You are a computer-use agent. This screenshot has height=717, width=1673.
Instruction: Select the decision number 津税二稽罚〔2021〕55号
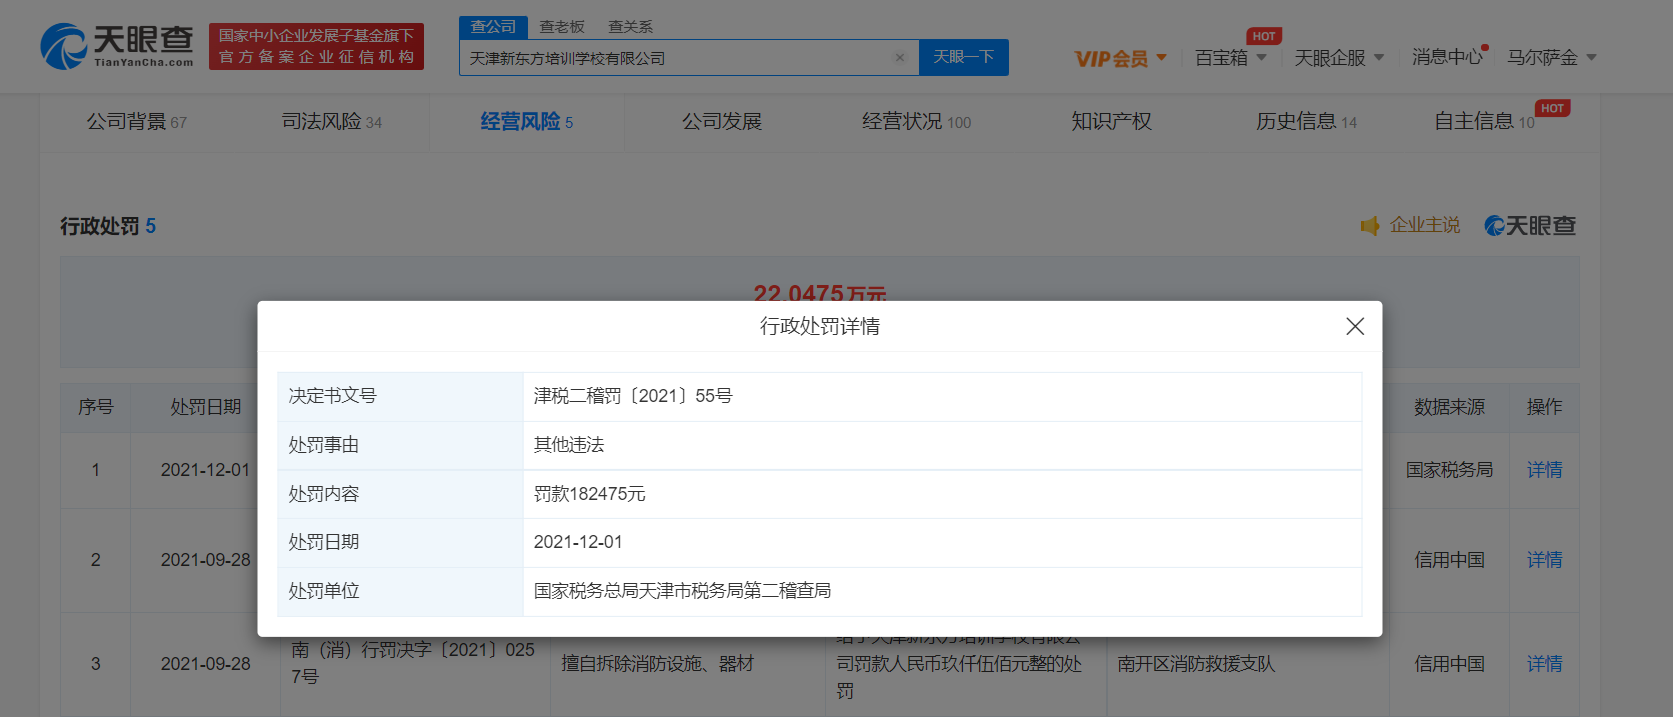(x=633, y=396)
